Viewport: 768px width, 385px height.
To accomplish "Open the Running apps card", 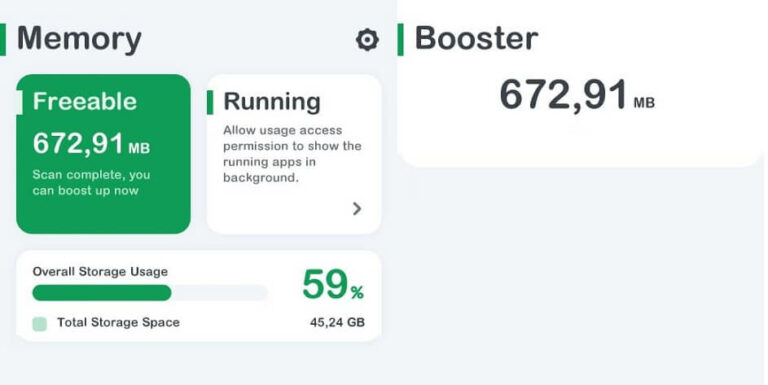I will point(294,154).
